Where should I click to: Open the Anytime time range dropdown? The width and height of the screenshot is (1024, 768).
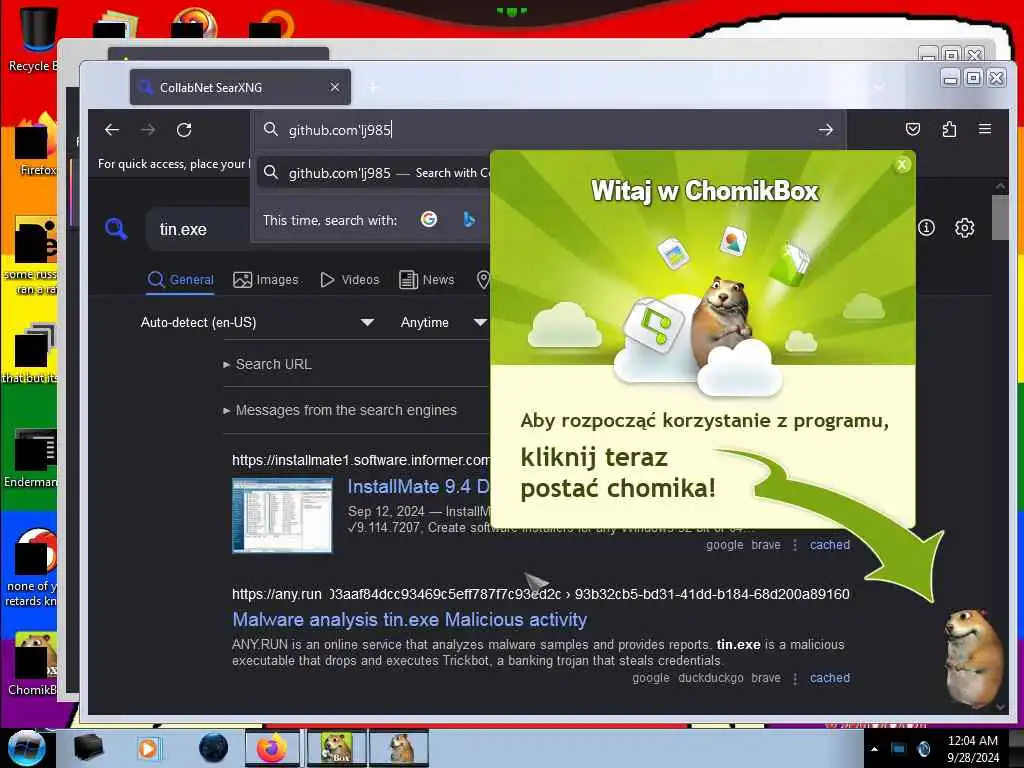tap(443, 322)
